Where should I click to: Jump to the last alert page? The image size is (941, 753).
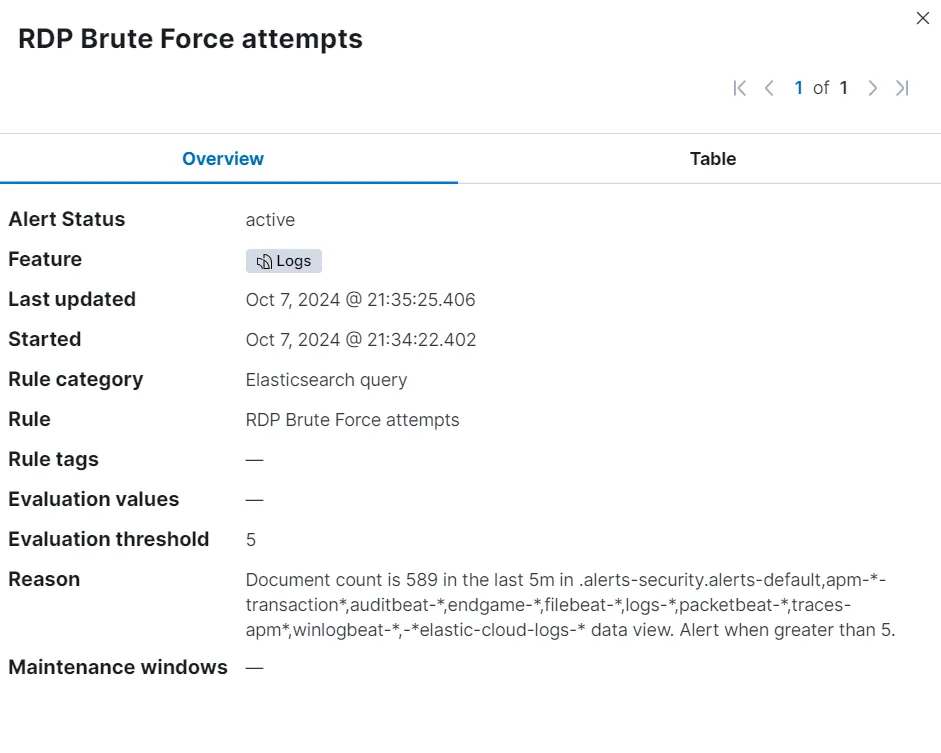pyautogui.click(x=903, y=88)
